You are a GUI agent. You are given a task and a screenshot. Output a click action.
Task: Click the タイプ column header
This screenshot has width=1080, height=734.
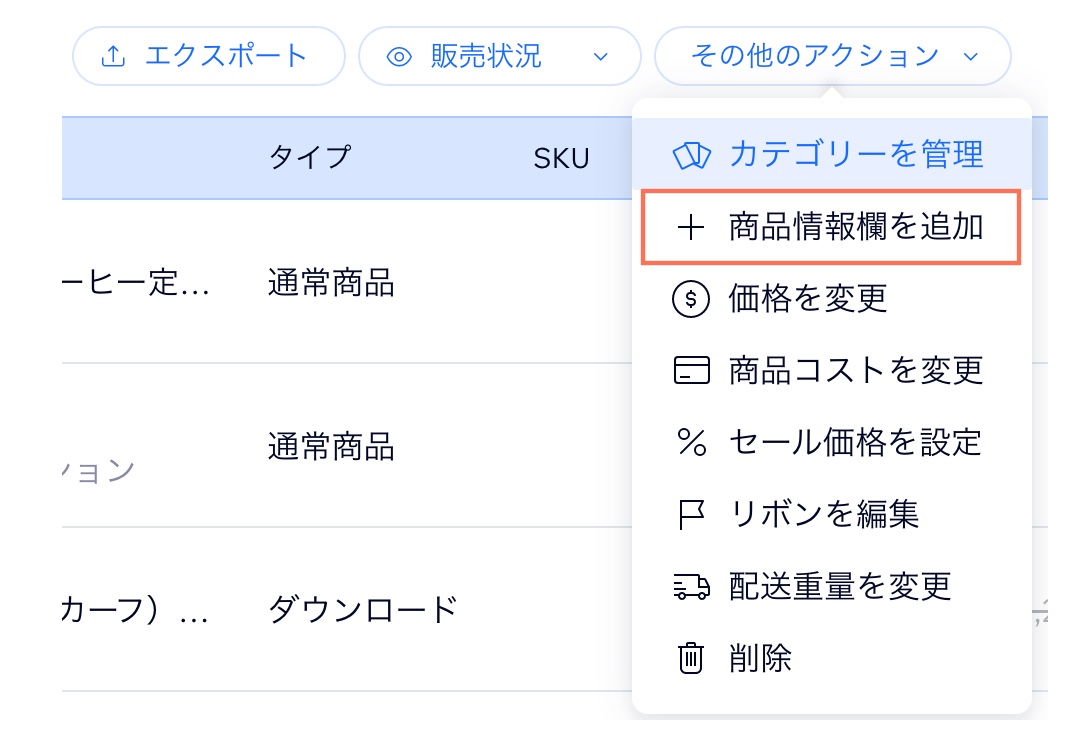pyautogui.click(x=310, y=157)
